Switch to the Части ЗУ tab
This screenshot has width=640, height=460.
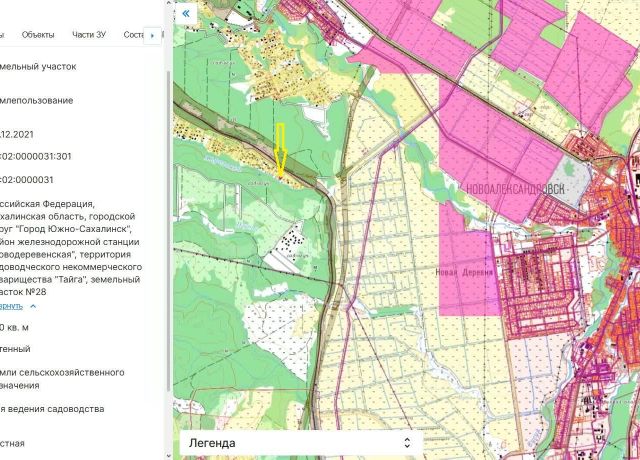pyautogui.click(x=89, y=35)
